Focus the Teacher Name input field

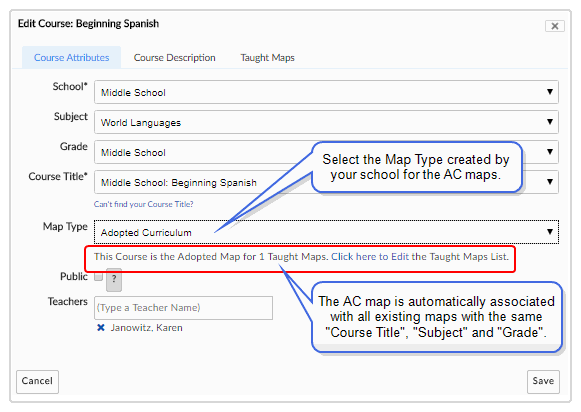[x=183, y=308]
